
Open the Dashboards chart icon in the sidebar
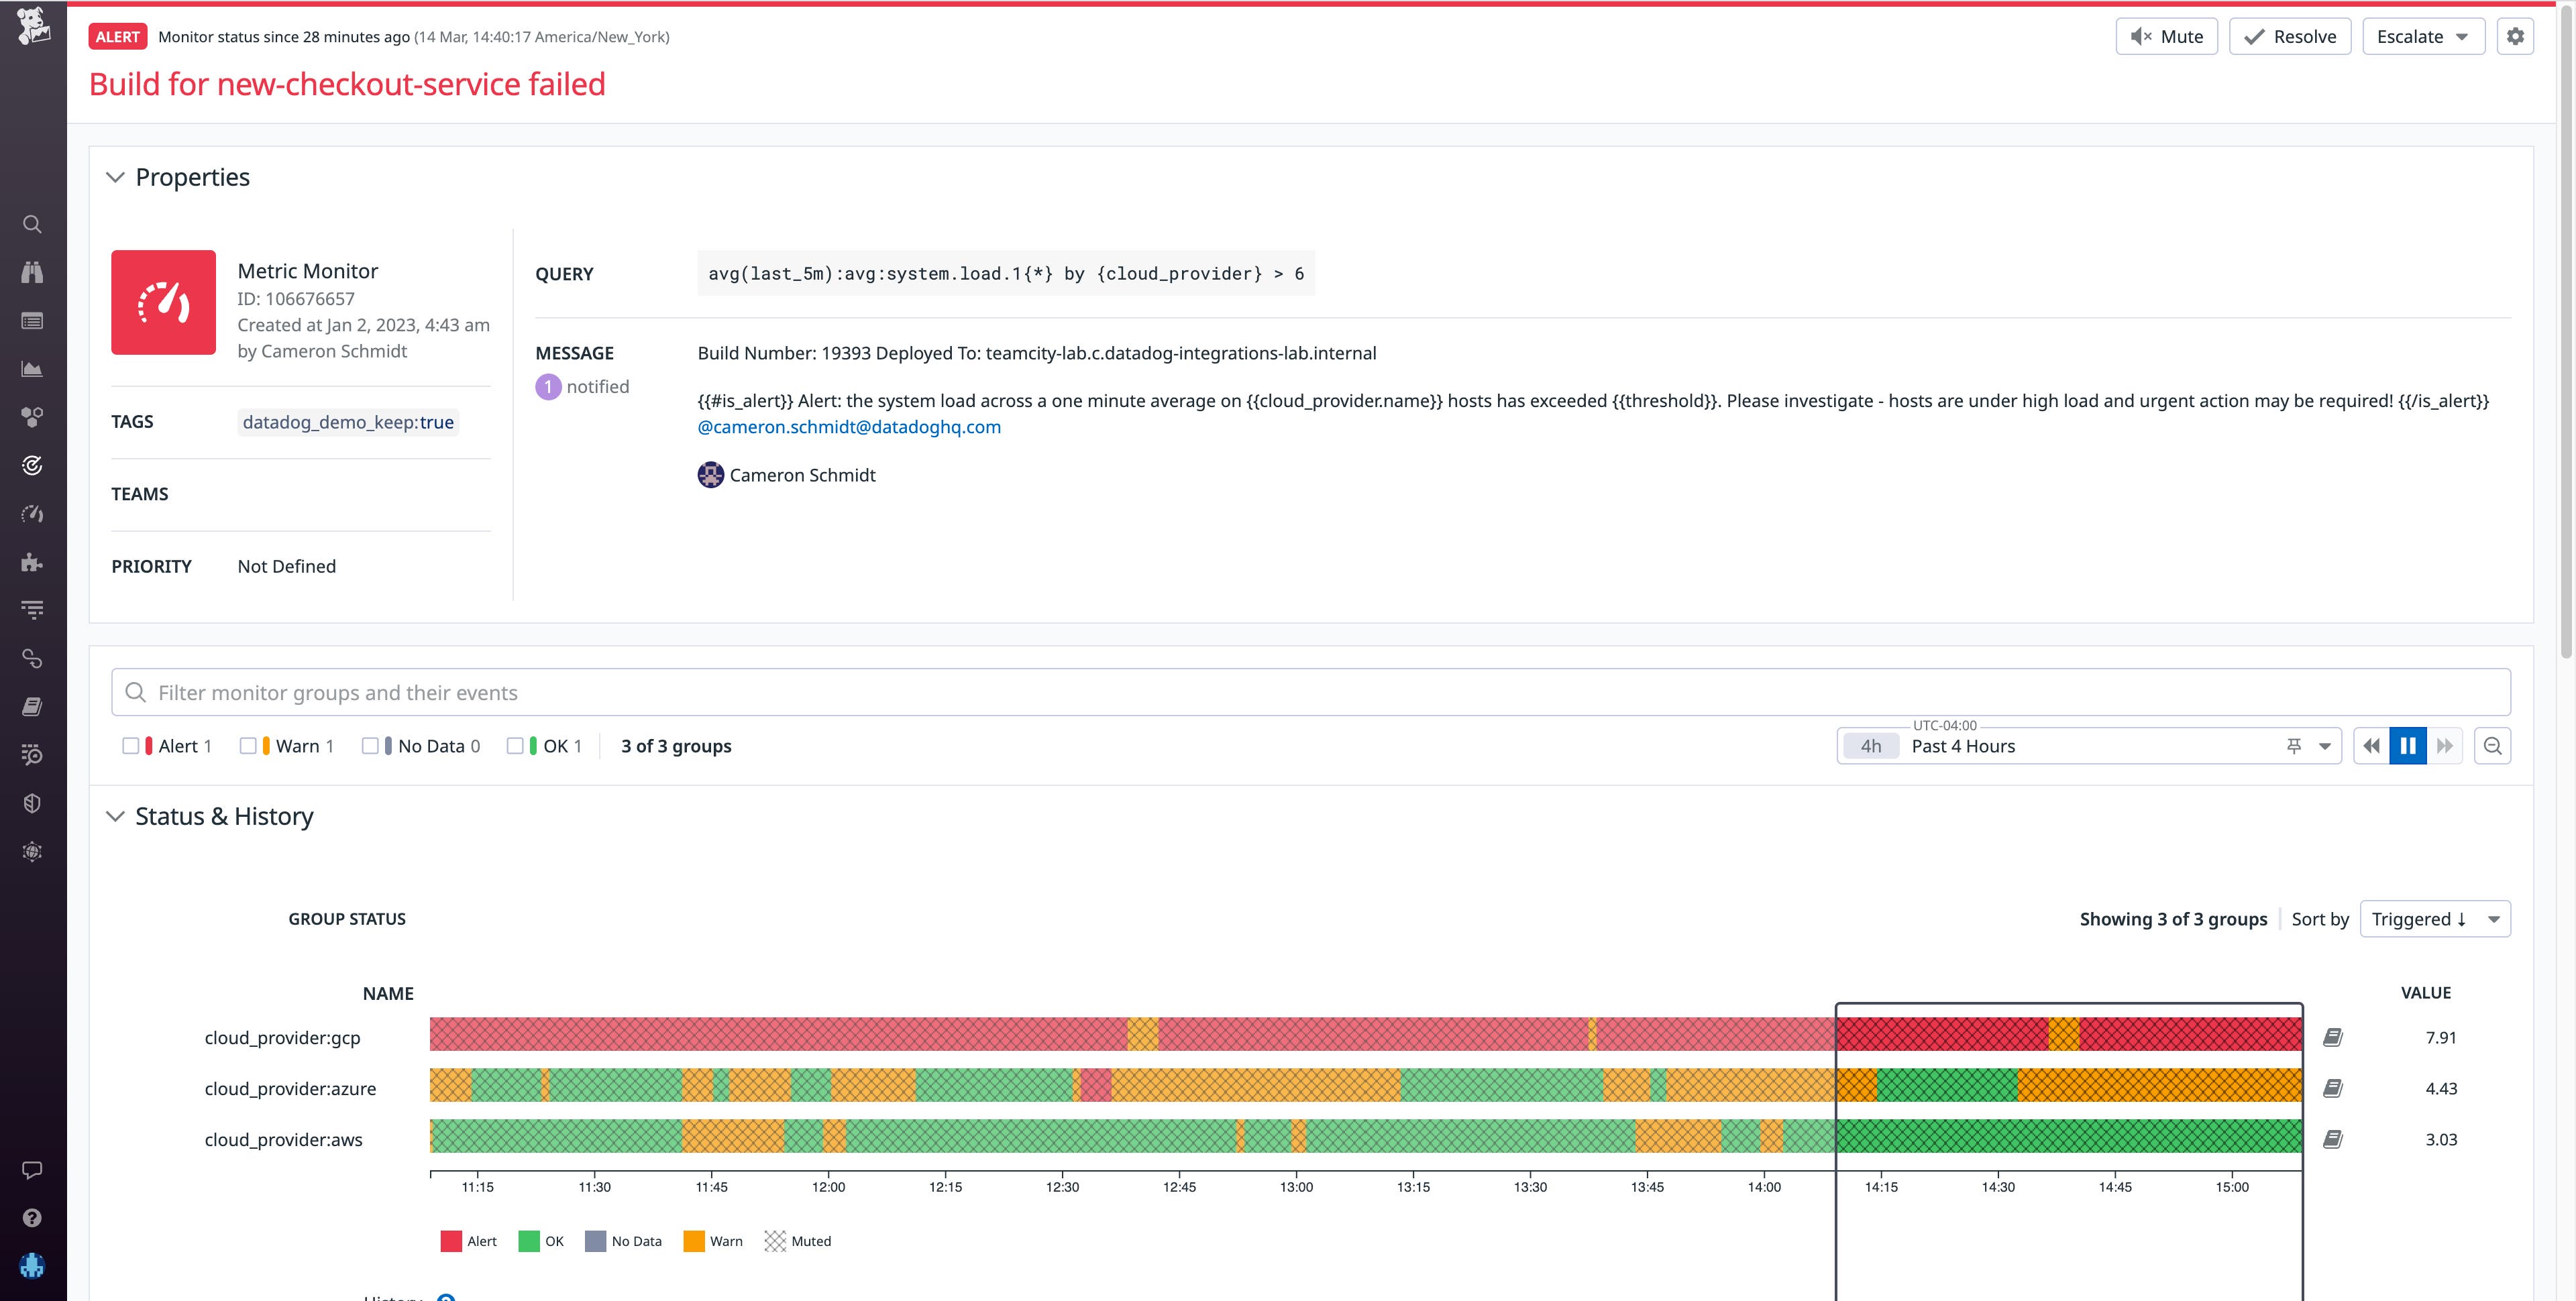pyautogui.click(x=32, y=369)
